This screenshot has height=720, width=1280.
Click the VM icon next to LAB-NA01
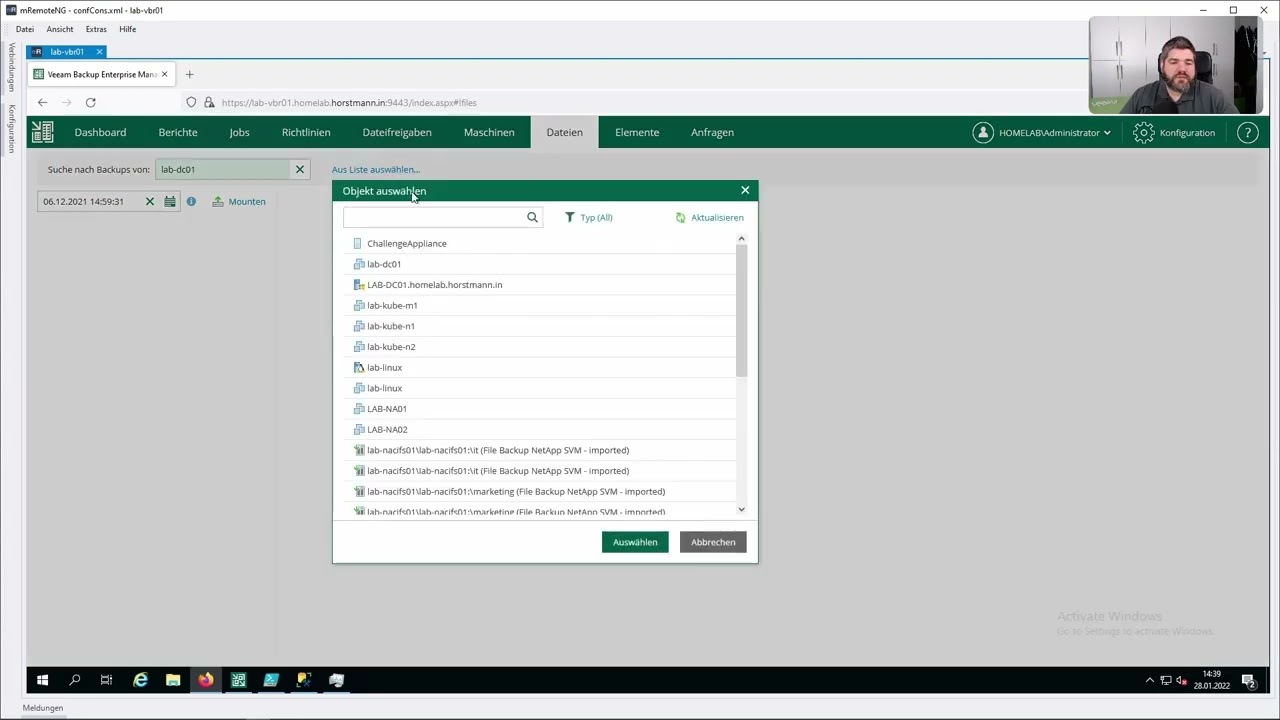[x=359, y=409]
